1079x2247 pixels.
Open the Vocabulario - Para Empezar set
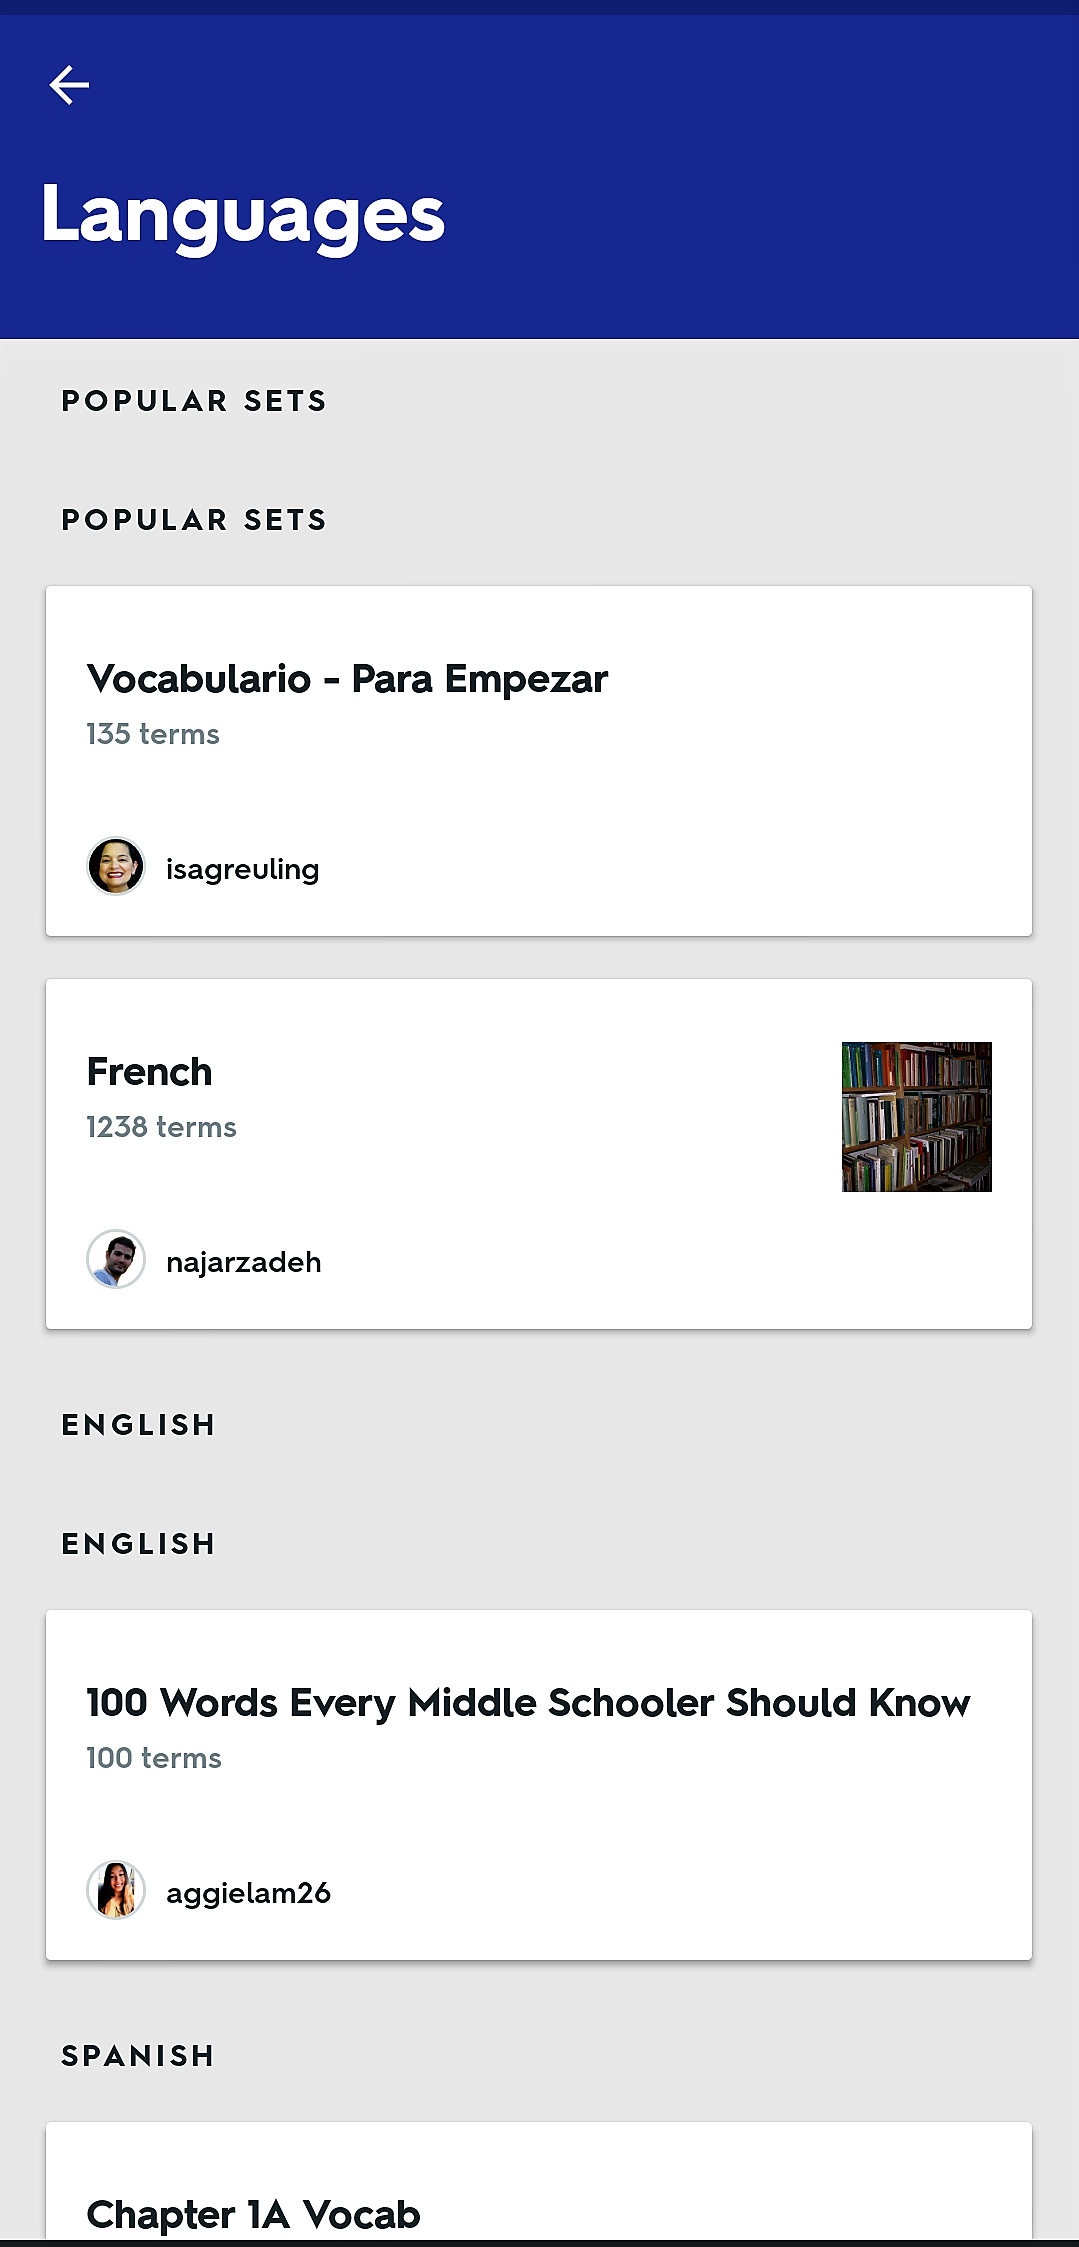[x=538, y=758]
